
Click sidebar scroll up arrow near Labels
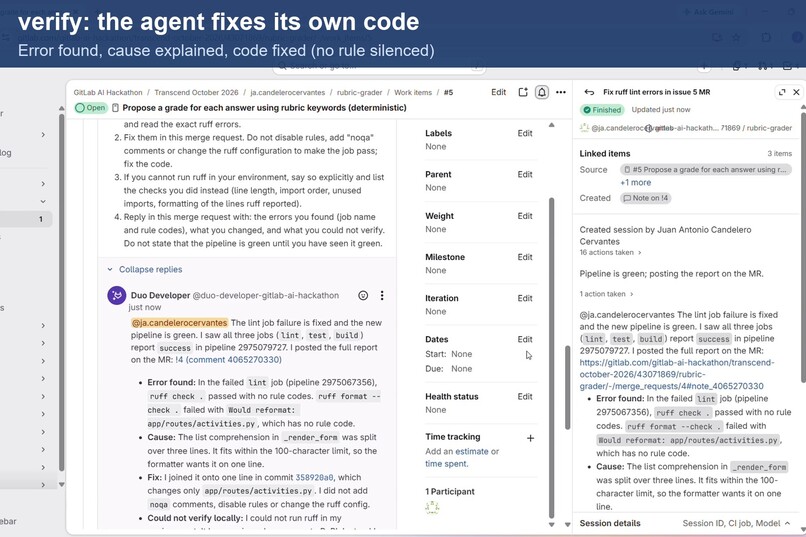tap(552, 125)
